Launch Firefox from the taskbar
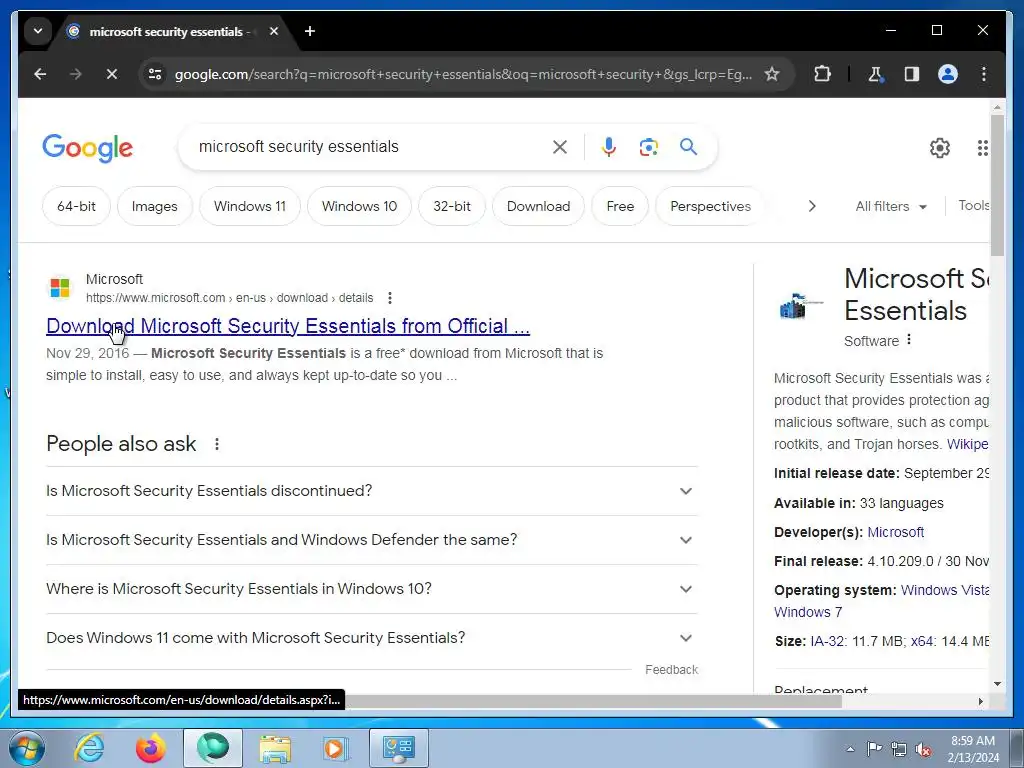This screenshot has height=768, width=1024. point(150,748)
